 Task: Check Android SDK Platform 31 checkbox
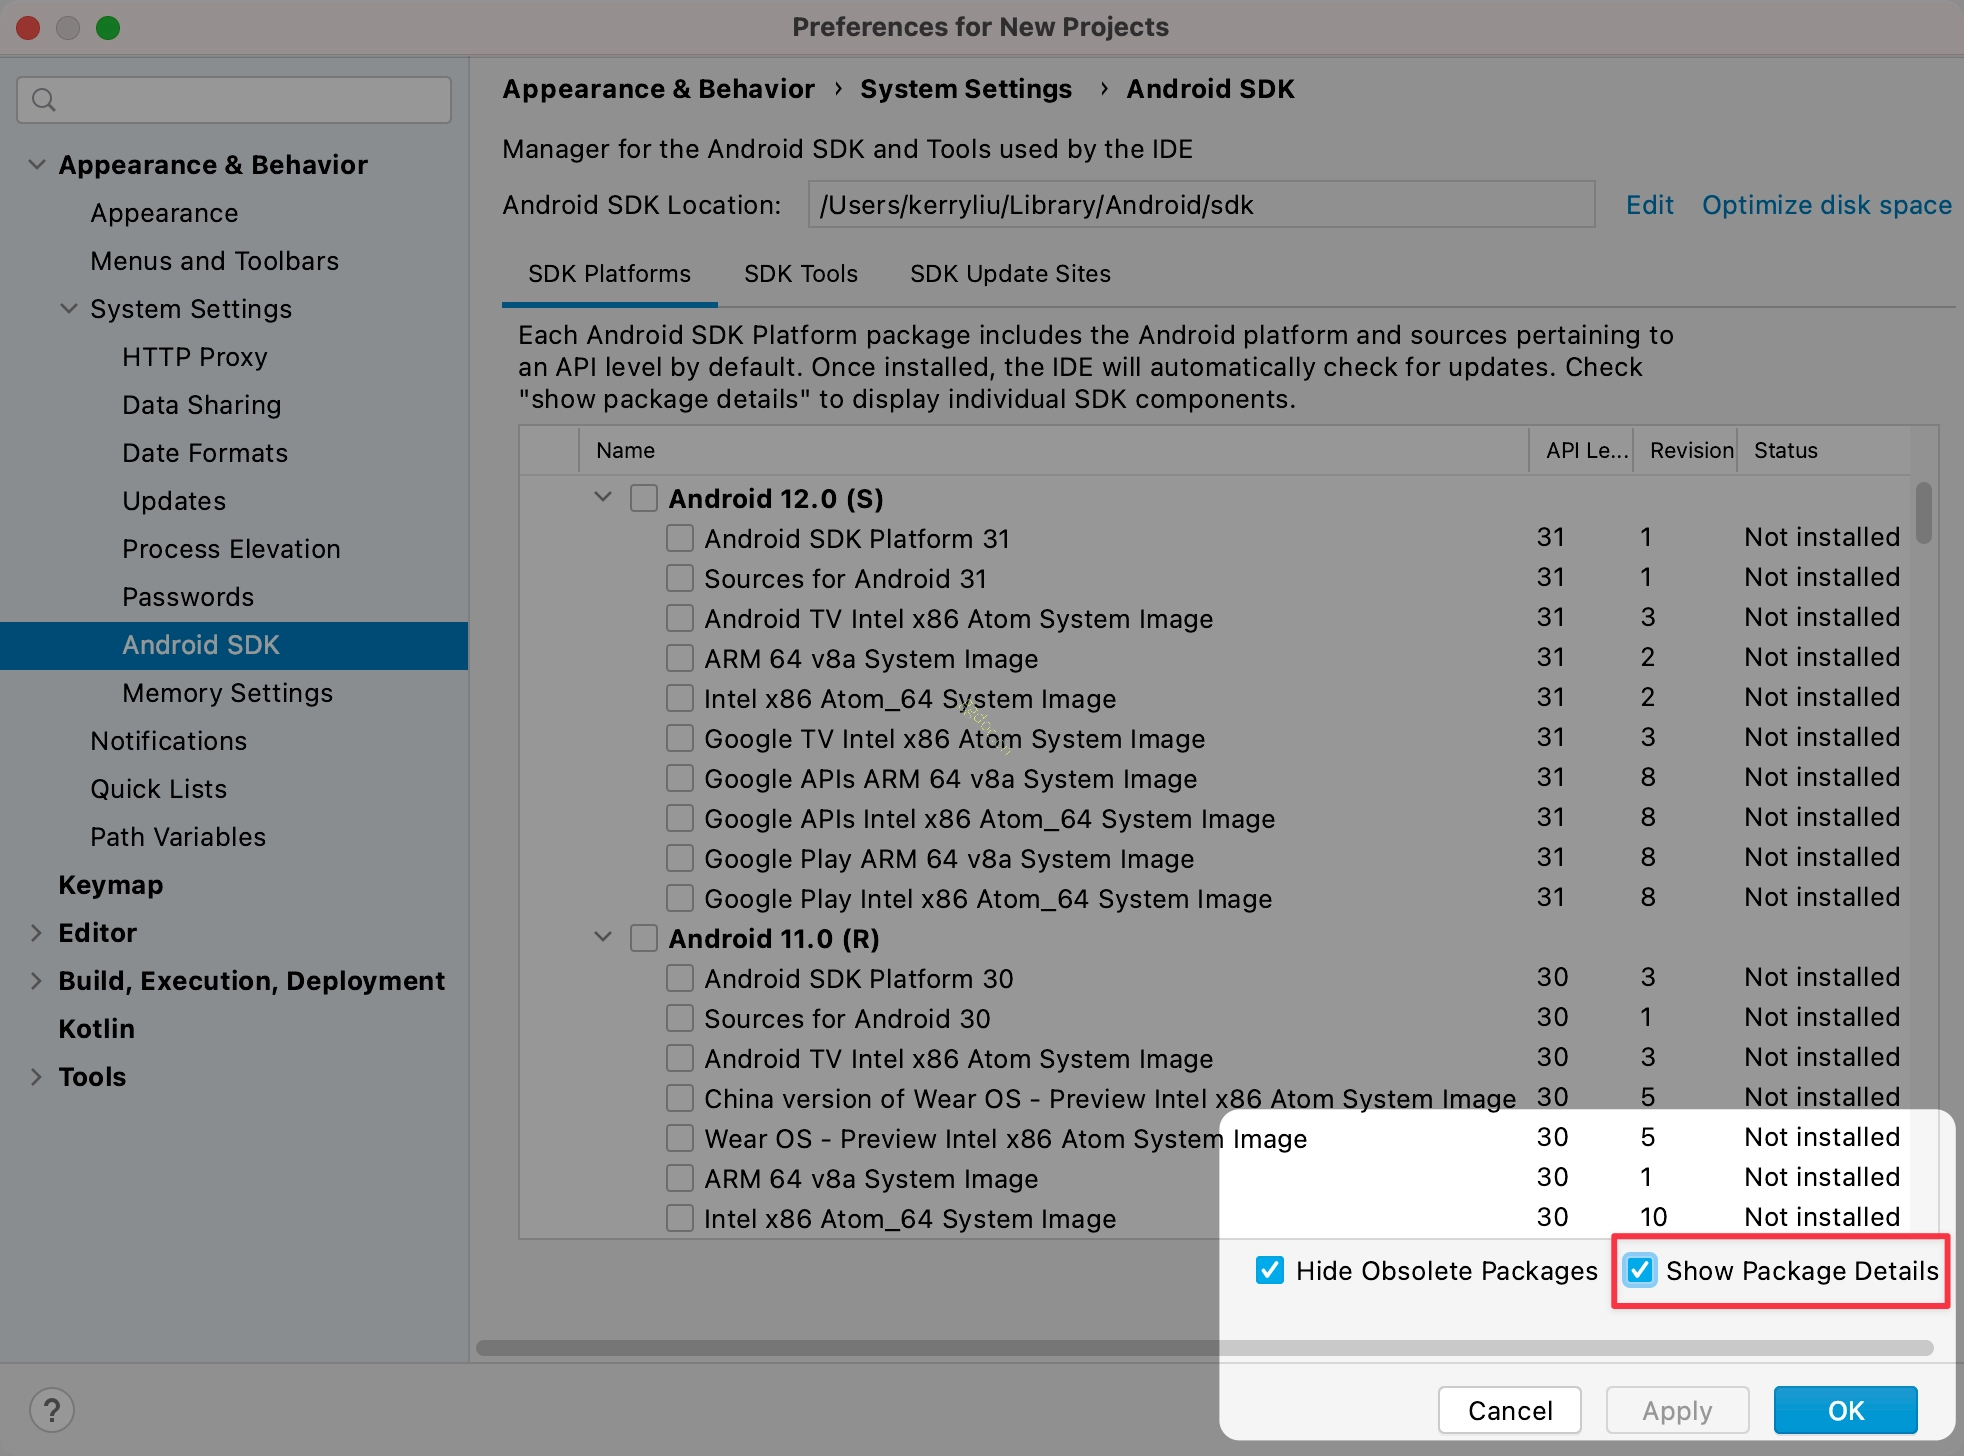pyautogui.click(x=680, y=538)
